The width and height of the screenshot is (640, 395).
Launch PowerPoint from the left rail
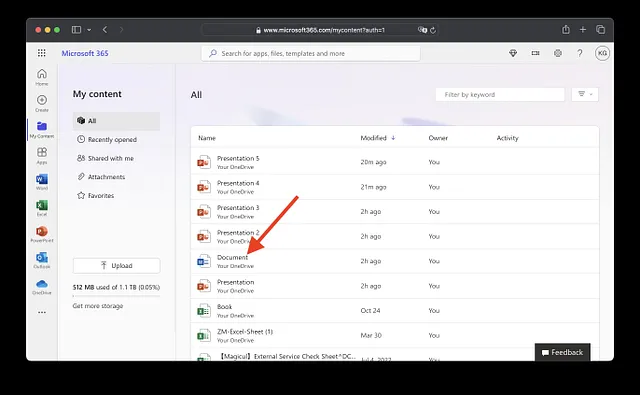coord(42,234)
